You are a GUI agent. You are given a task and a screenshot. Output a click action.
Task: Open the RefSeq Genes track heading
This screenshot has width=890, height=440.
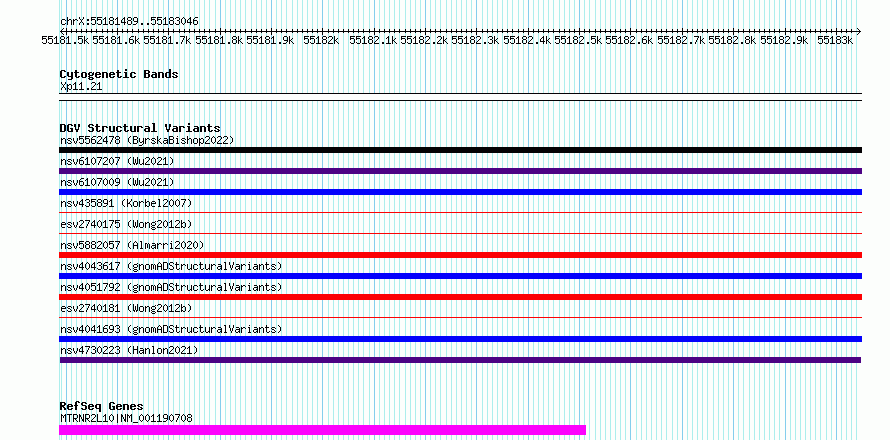(x=102, y=406)
